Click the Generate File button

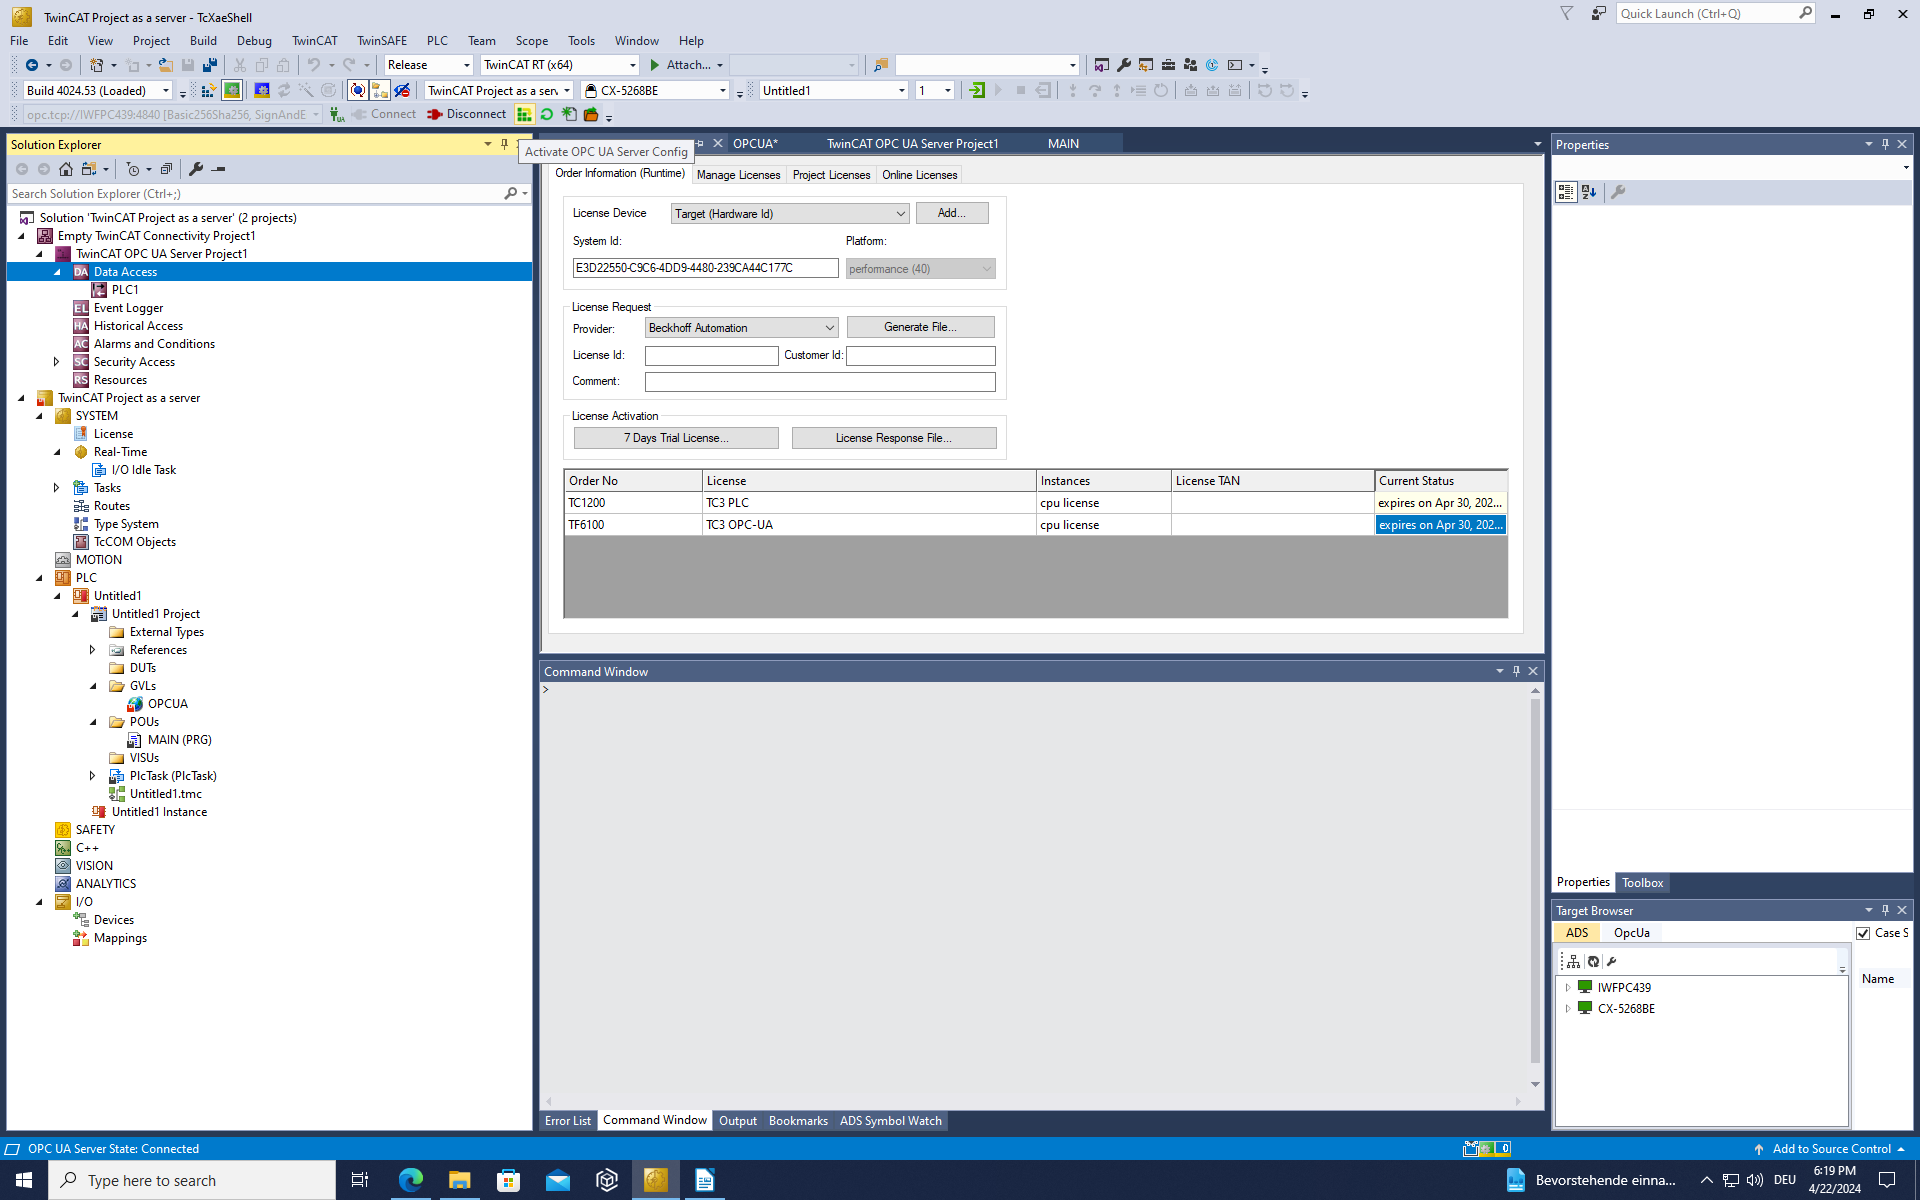920,327
